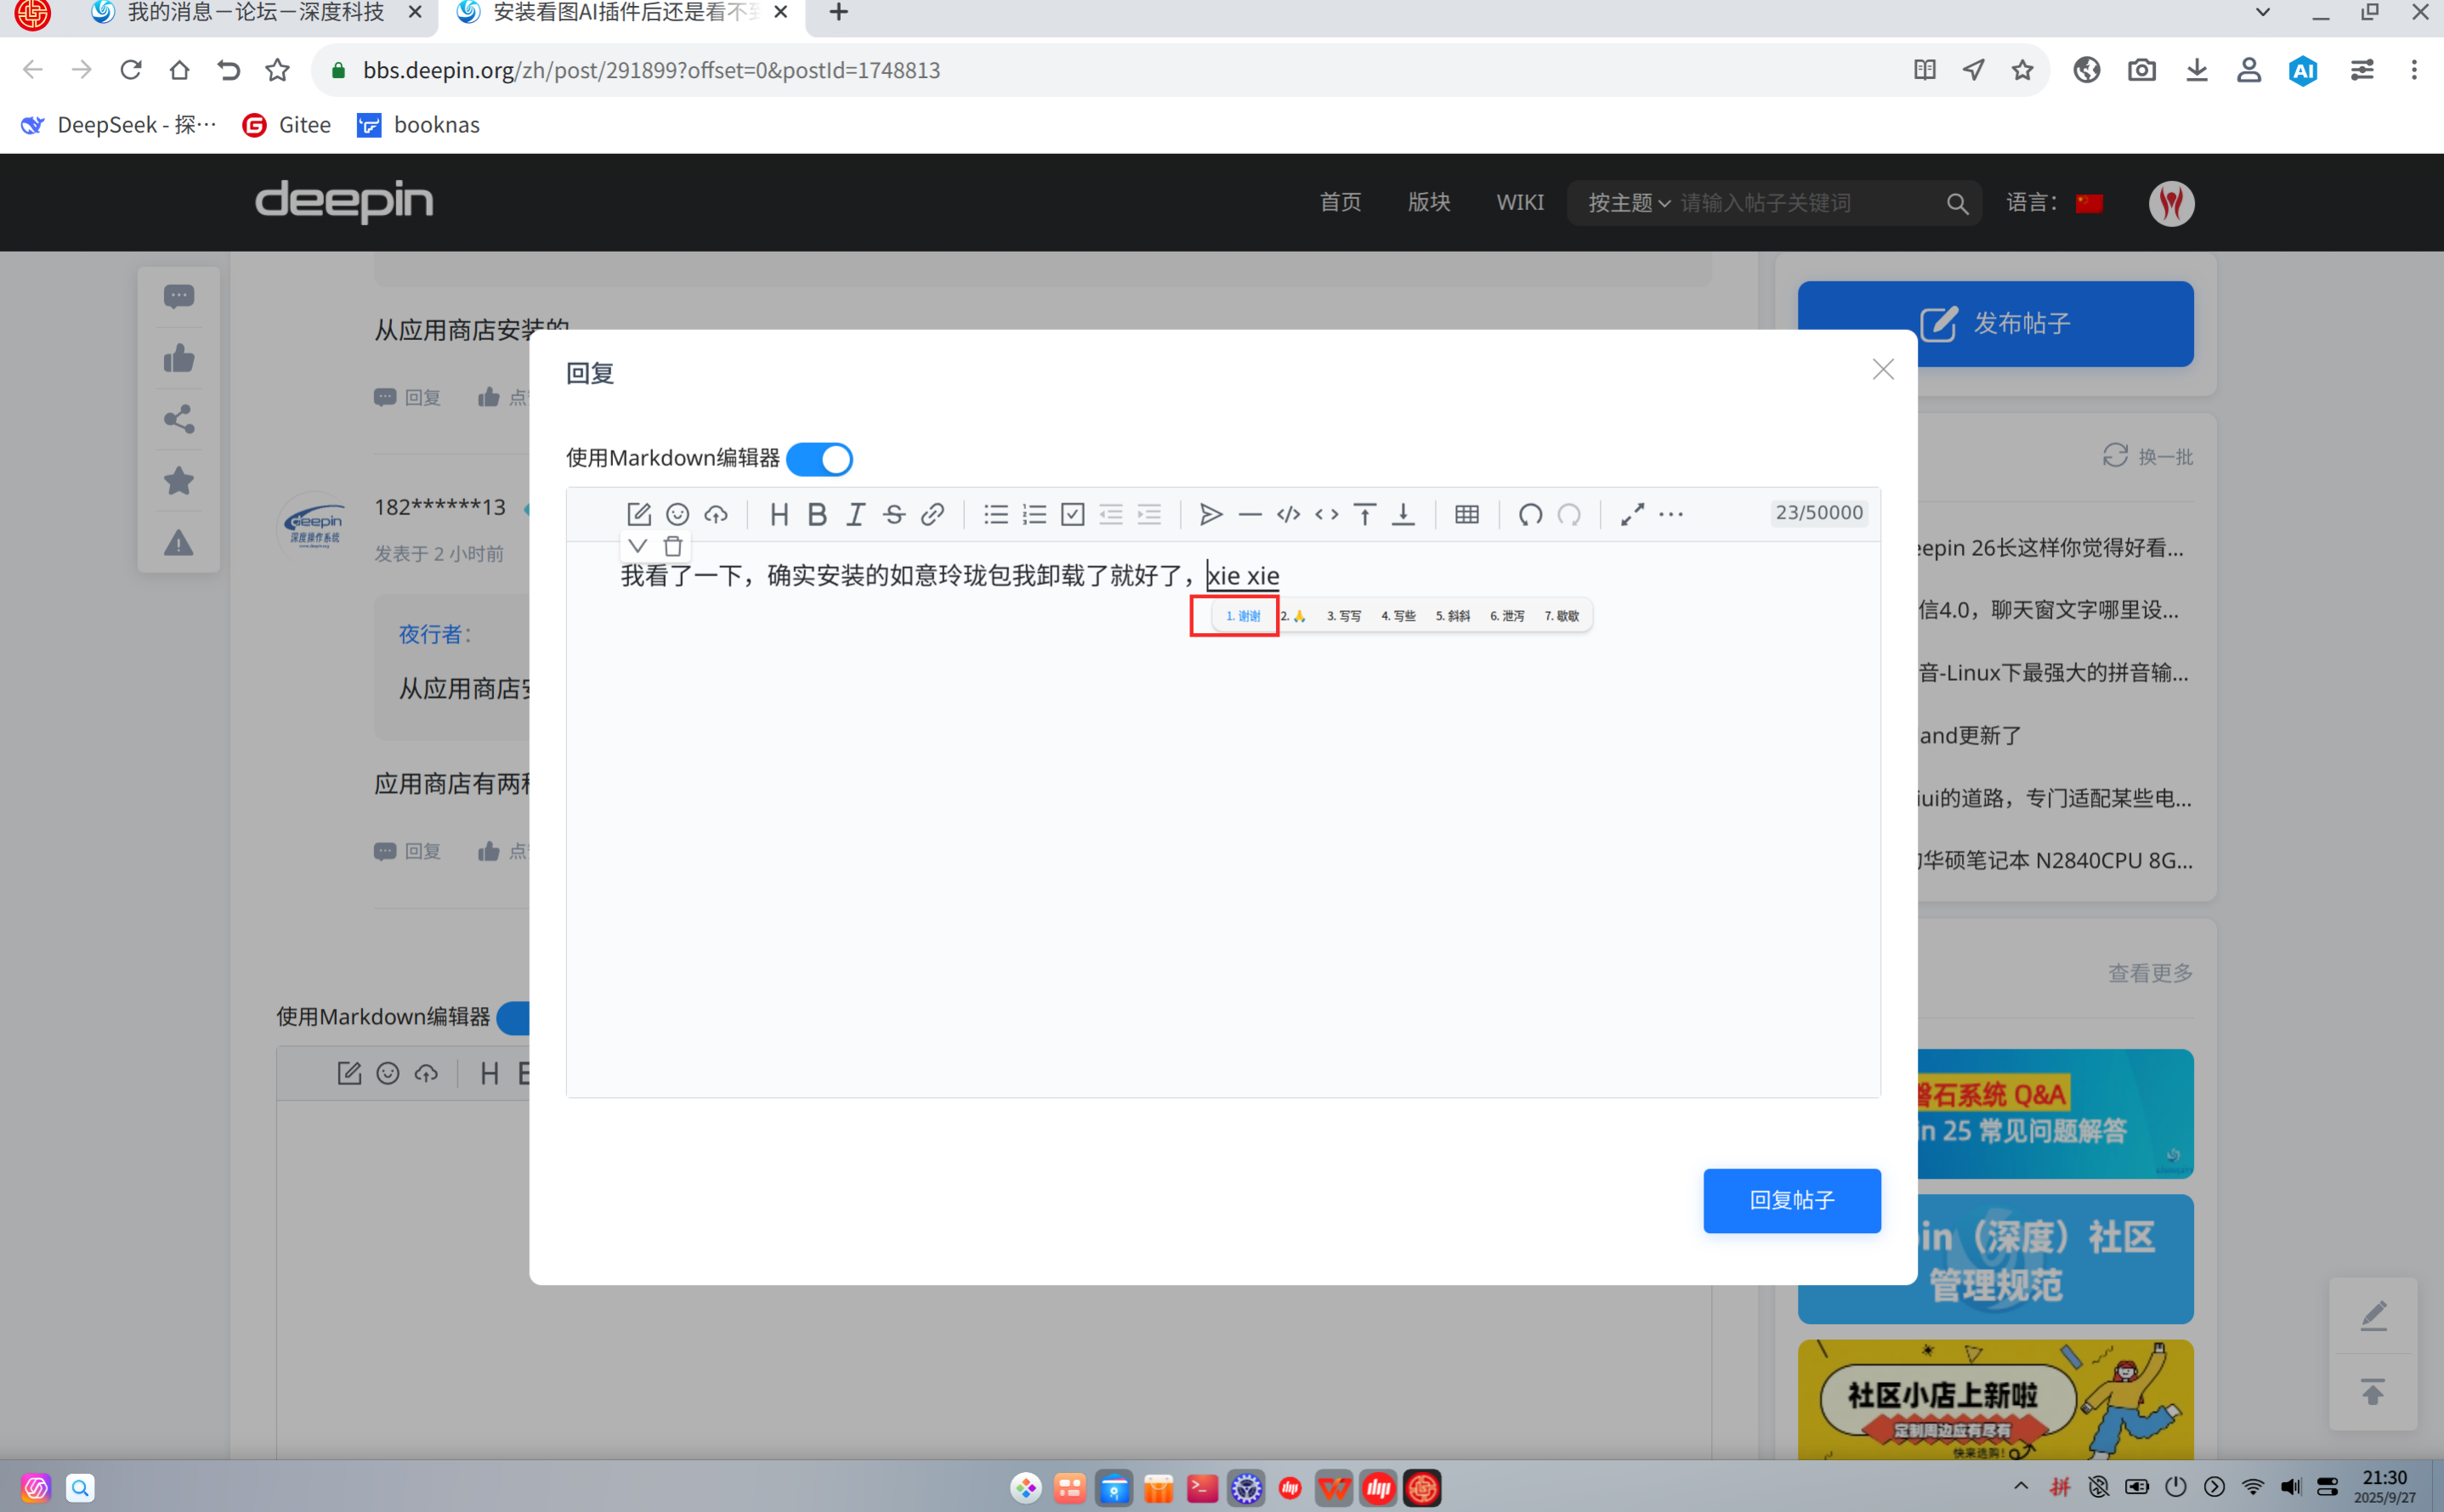Click the outdent icon in reply toolbar
The height and width of the screenshot is (1512, 2444).
(x=1111, y=514)
